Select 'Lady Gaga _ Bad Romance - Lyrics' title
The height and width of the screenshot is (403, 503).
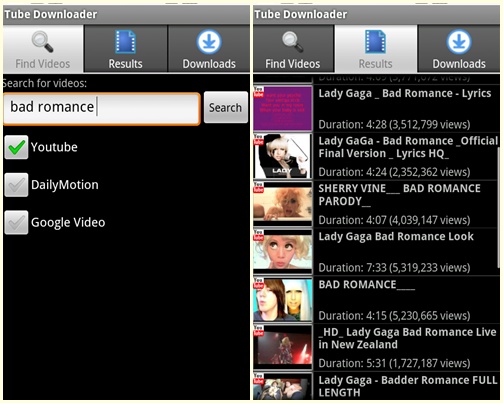405,94
